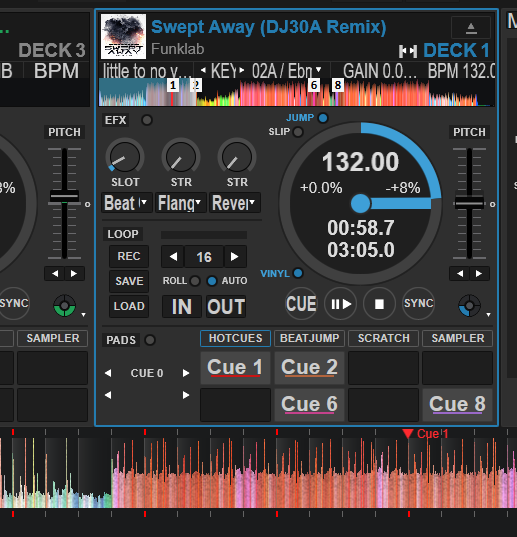Switch pads to the SCRATCH tab
Screen dimensions: 517x537
tap(383, 338)
